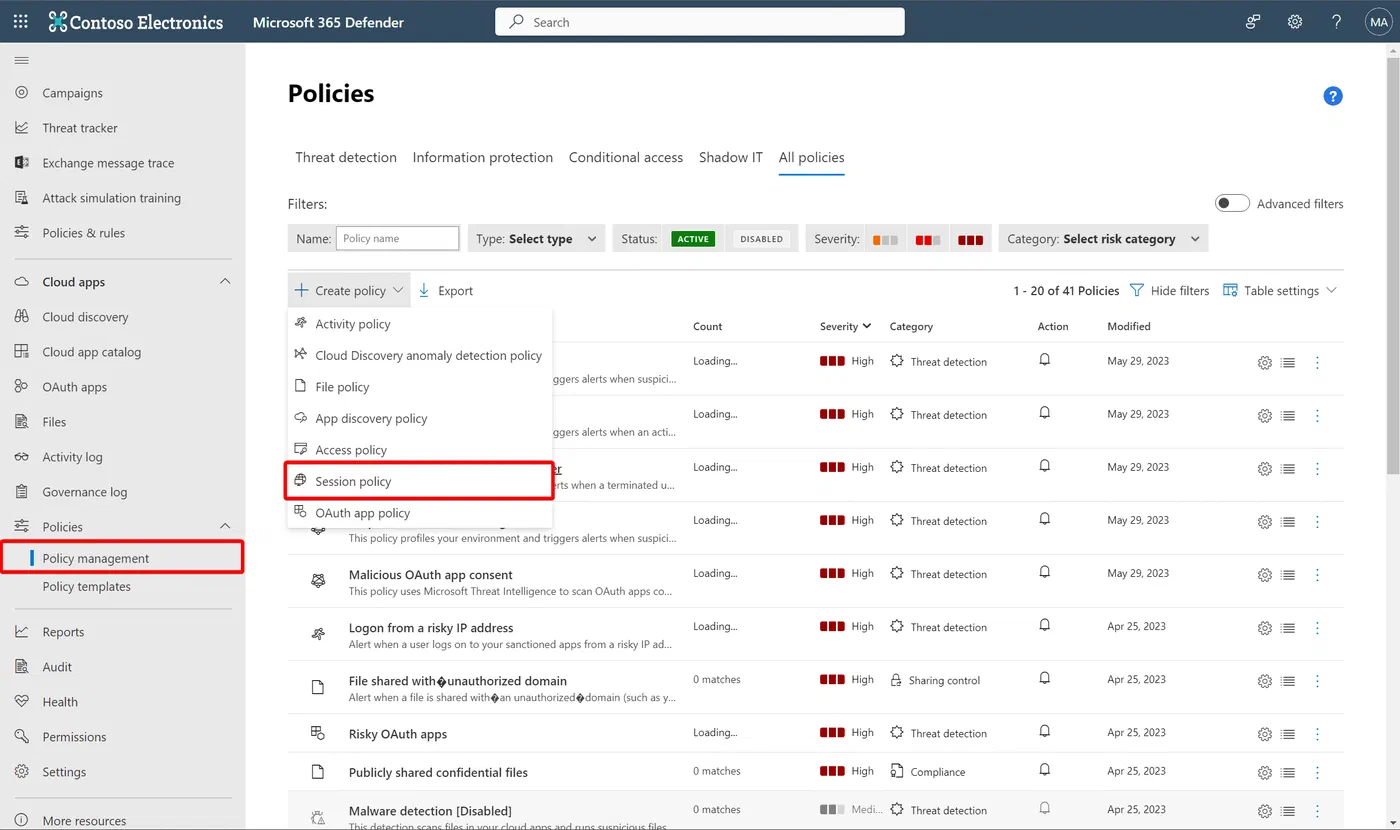Open Campaigns in the sidebar
The width and height of the screenshot is (1400, 830).
coord(72,93)
